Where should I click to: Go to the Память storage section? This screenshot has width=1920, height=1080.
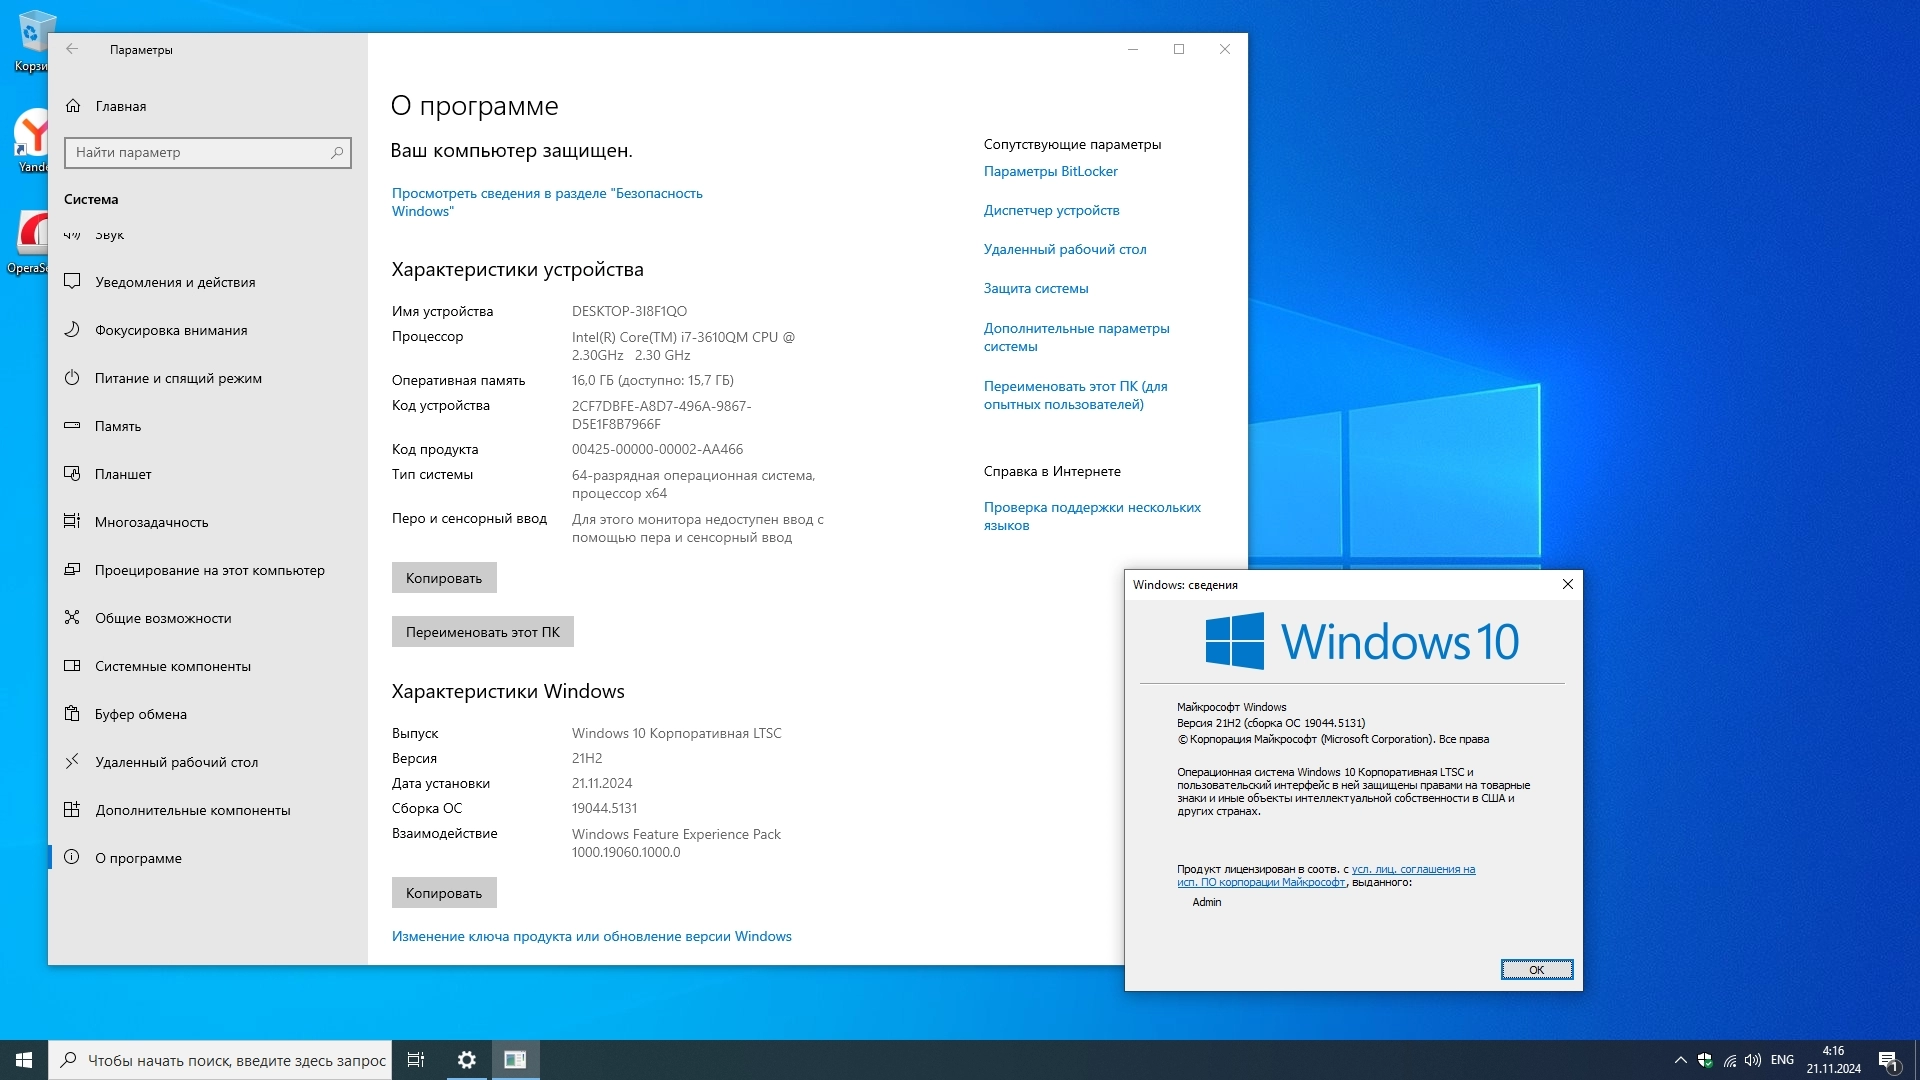coord(118,426)
